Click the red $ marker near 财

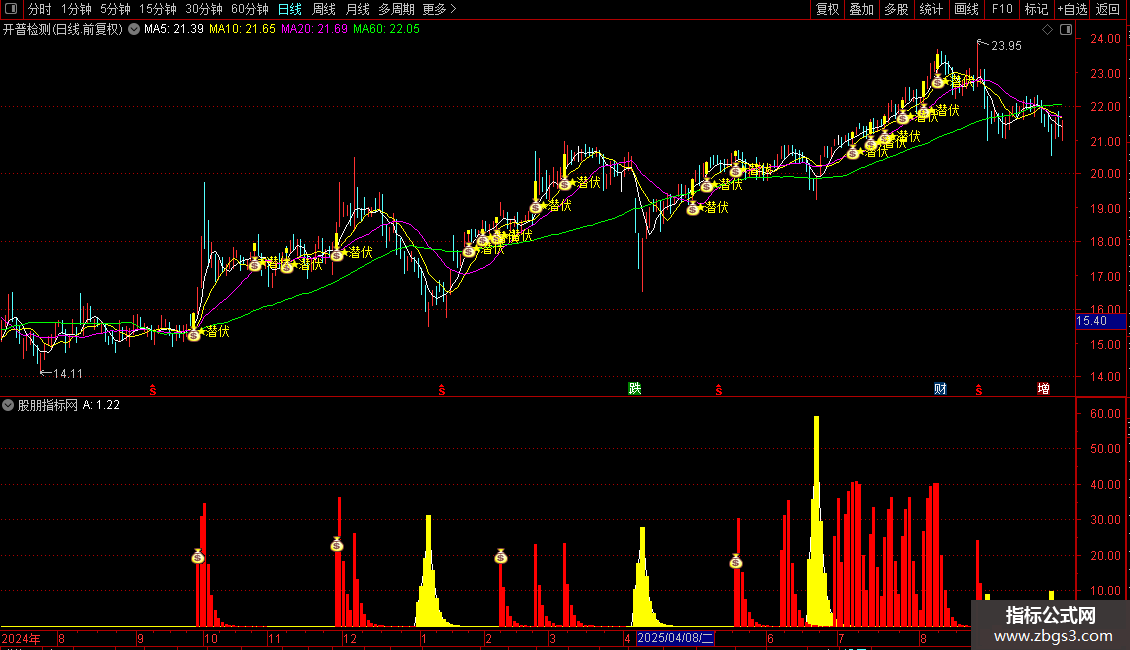point(979,390)
